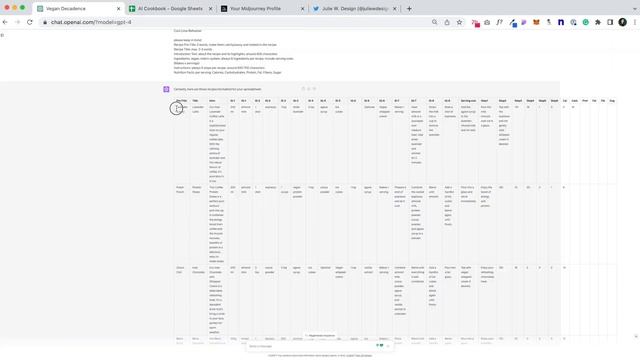Open the Chrome three-dot menu
This screenshot has width=640, height=360.
tap(635, 22)
